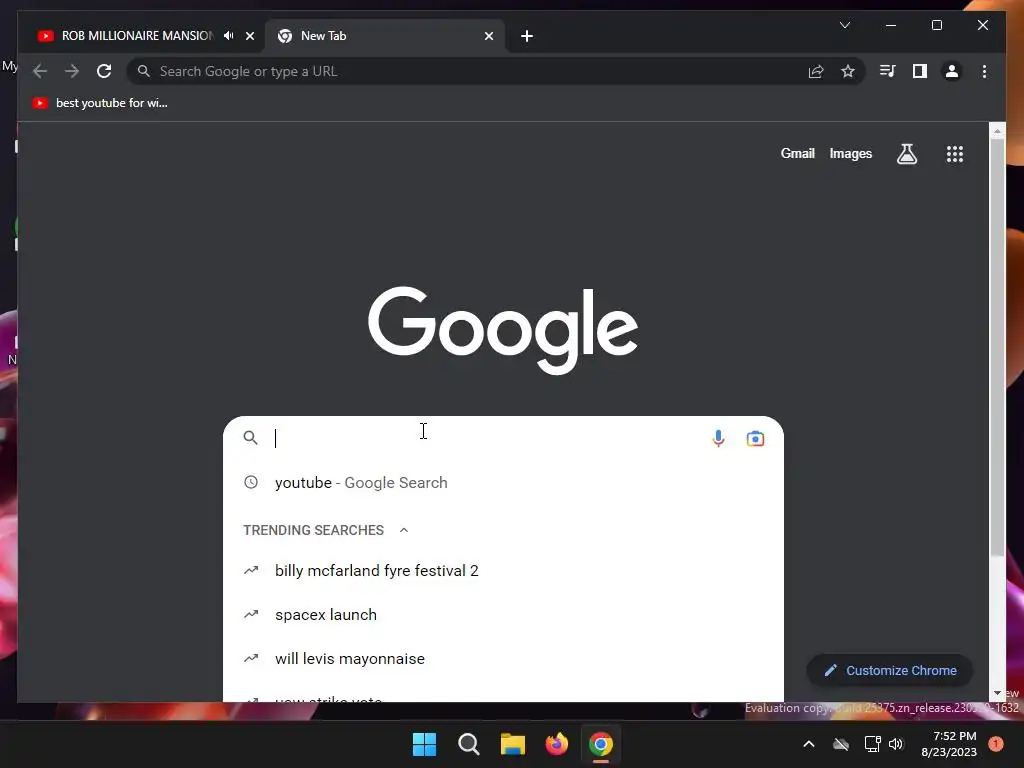This screenshot has height=768, width=1024.
Task: Open a new tab with plus button
Action: coord(527,36)
